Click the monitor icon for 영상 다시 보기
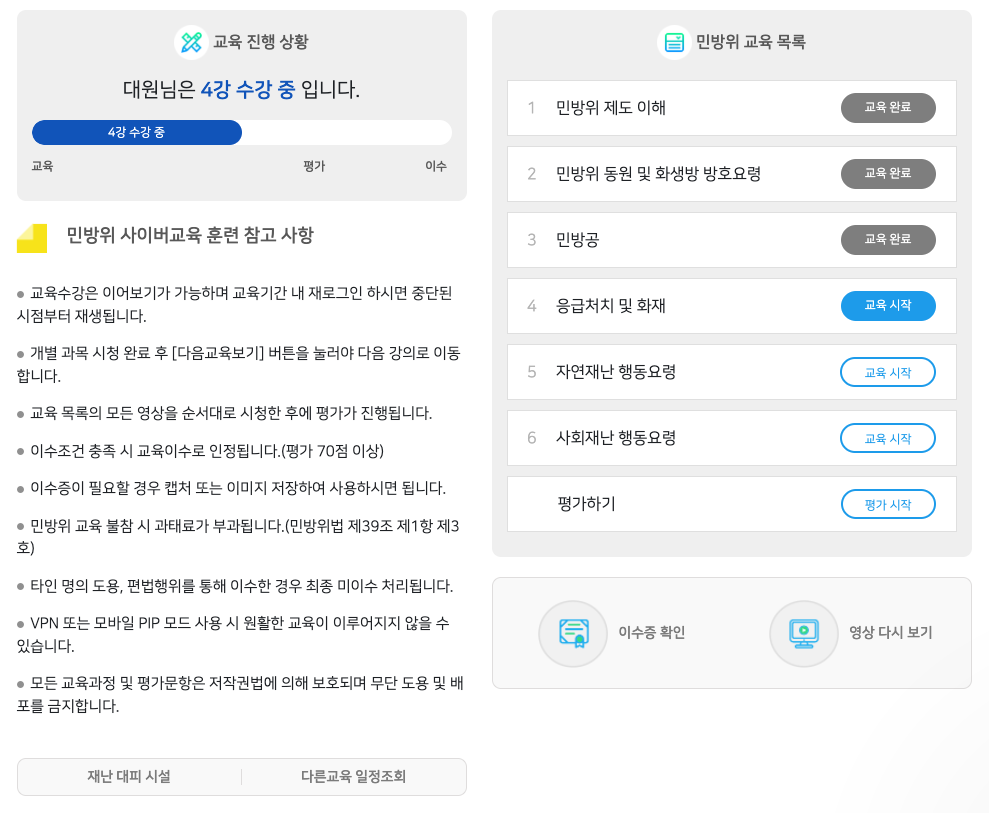The image size is (989, 813). [803, 633]
